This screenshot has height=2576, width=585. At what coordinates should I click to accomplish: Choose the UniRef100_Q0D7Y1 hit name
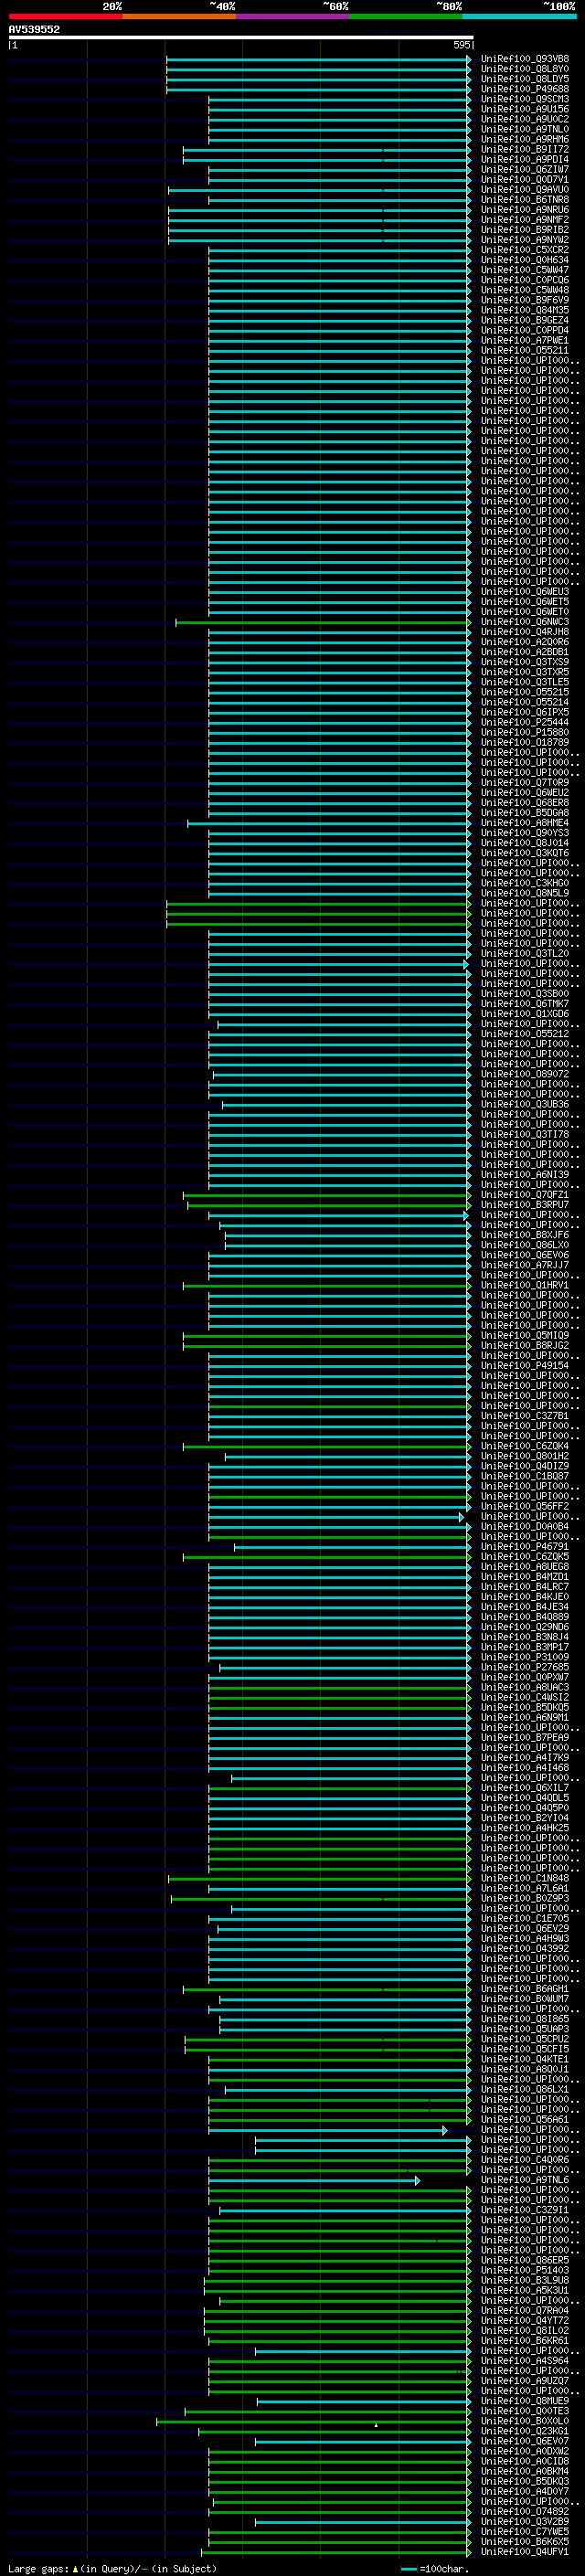(525, 180)
